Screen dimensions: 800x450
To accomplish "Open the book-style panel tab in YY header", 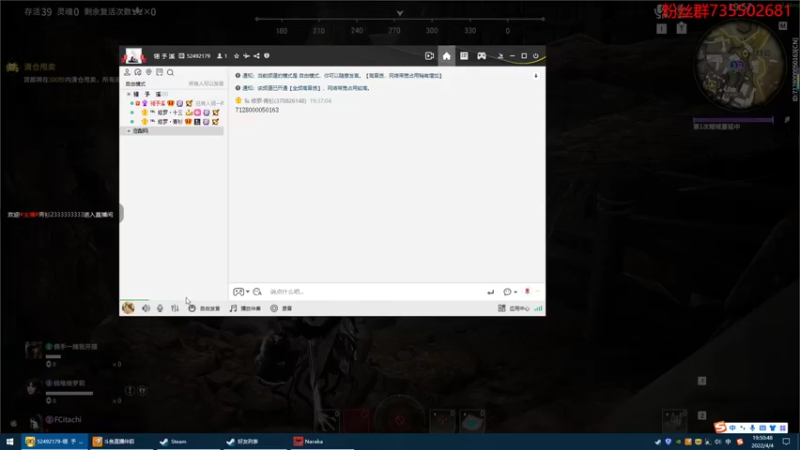I will coord(464,56).
